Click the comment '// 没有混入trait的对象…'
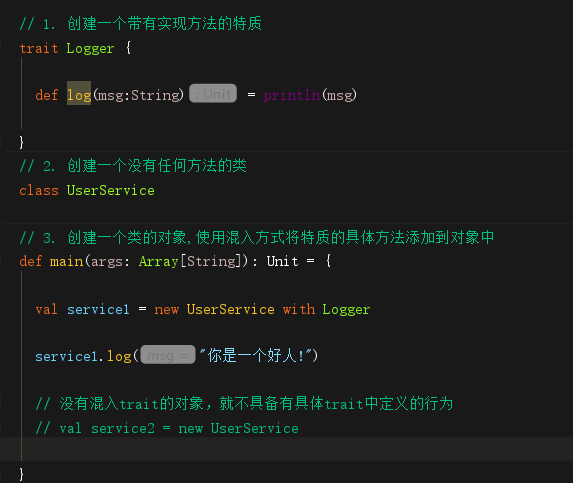This screenshot has height=483, width=573. (x=244, y=404)
